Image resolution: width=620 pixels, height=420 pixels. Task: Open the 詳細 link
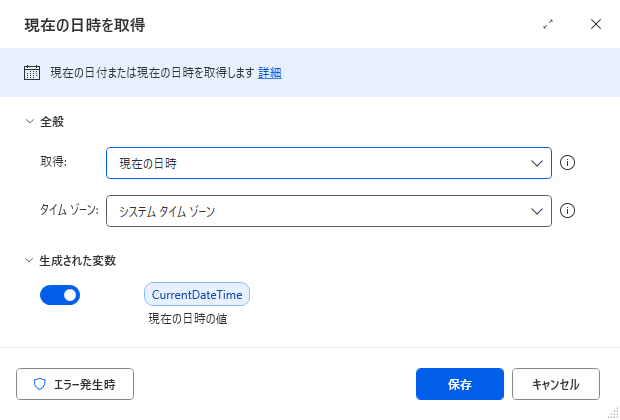pyautogui.click(x=270, y=73)
